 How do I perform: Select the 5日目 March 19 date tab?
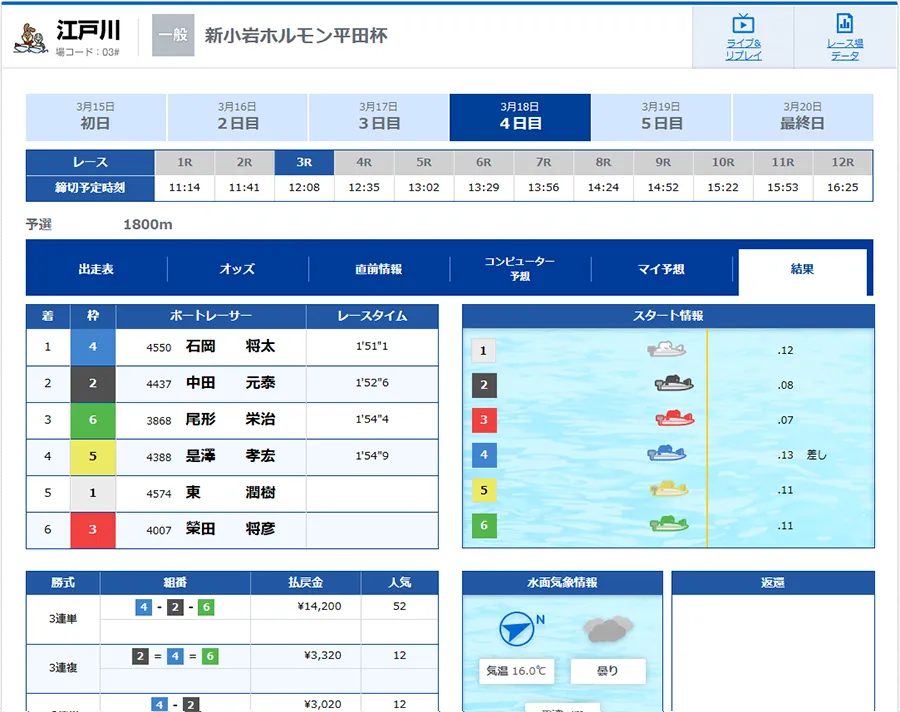click(661, 117)
